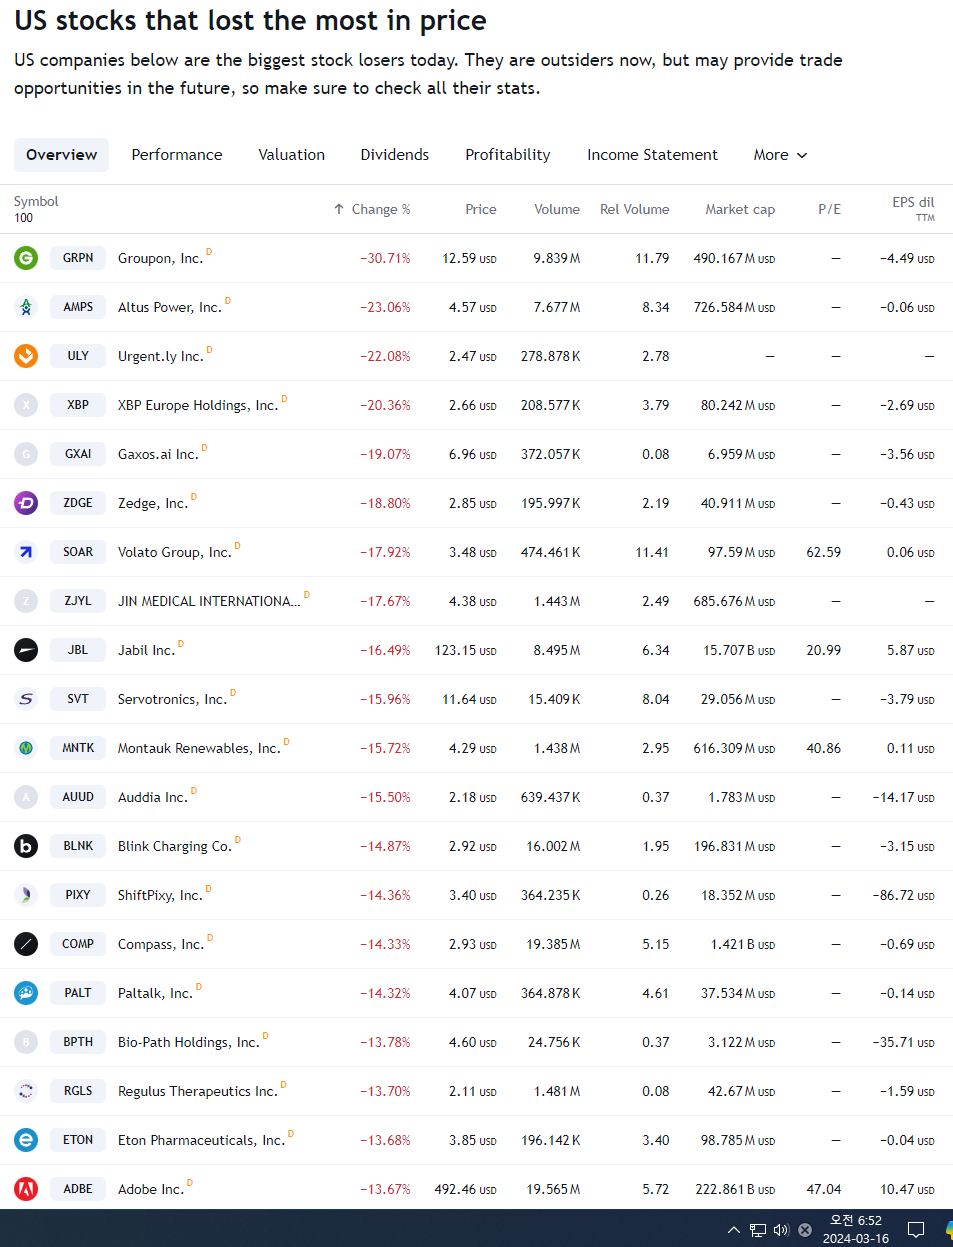Viewport: 953px width, 1247px height.
Task: Sort by the Volume column header
Action: (557, 209)
